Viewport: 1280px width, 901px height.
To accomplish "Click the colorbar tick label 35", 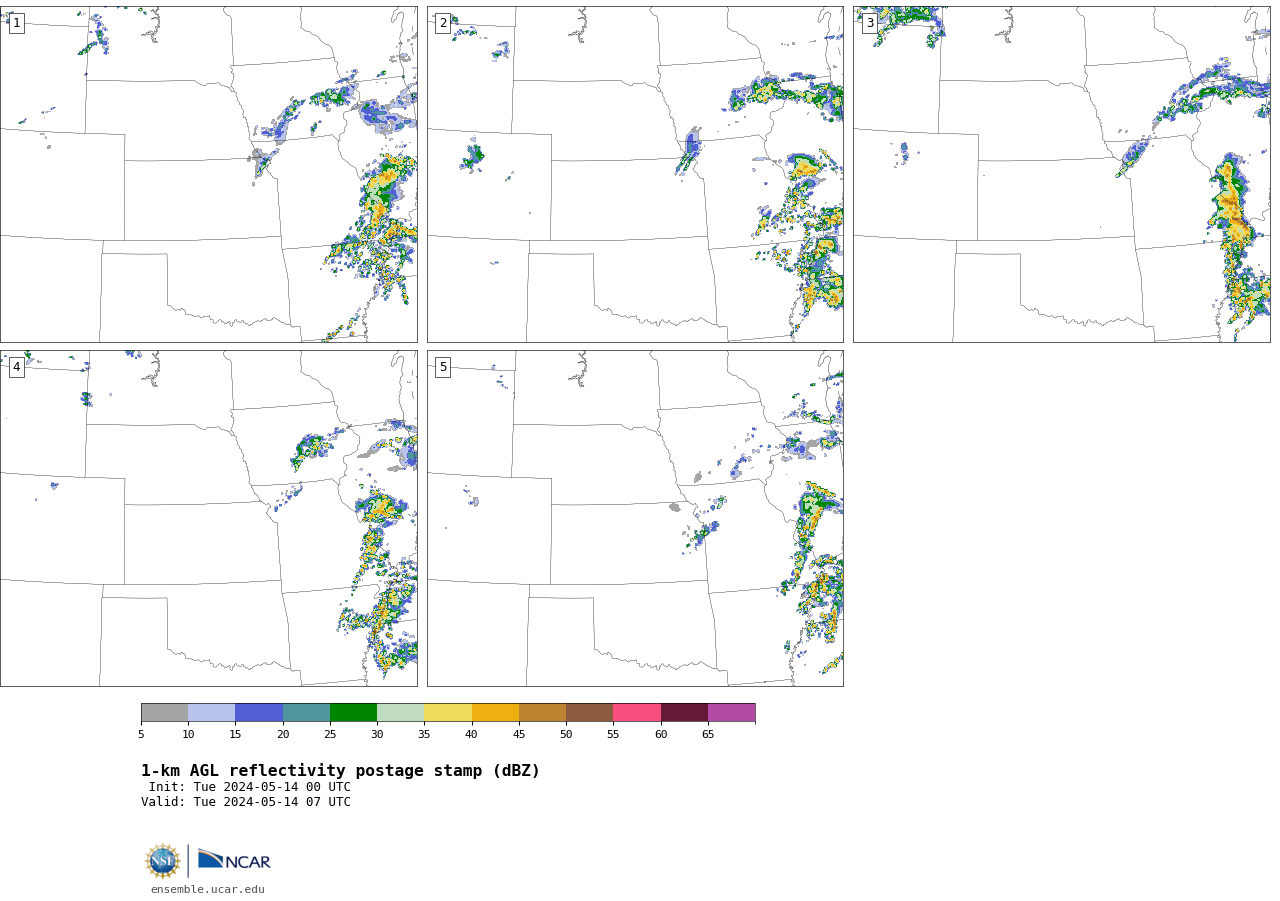I will (x=424, y=735).
